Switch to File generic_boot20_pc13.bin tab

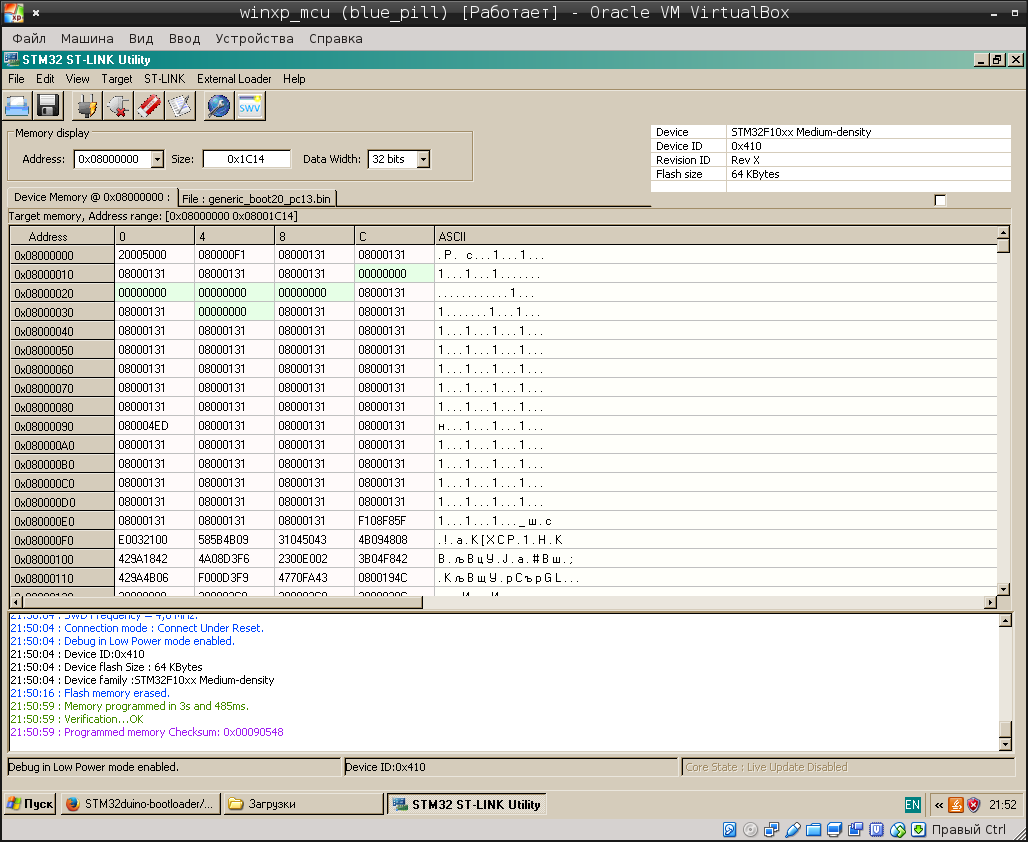pyautogui.click(x=256, y=199)
